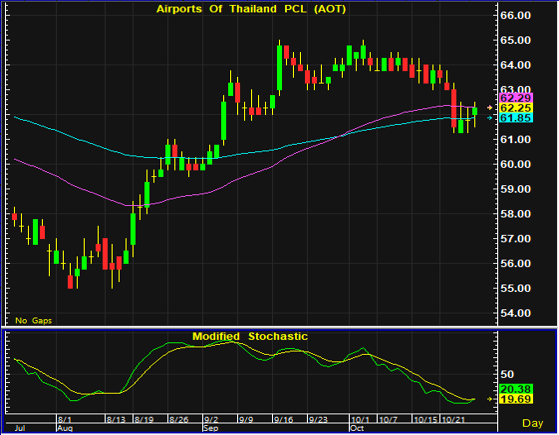The height and width of the screenshot is (435, 559).
Task: Click the small arrow marker beside 61.85 label
Action: (490, 118)
